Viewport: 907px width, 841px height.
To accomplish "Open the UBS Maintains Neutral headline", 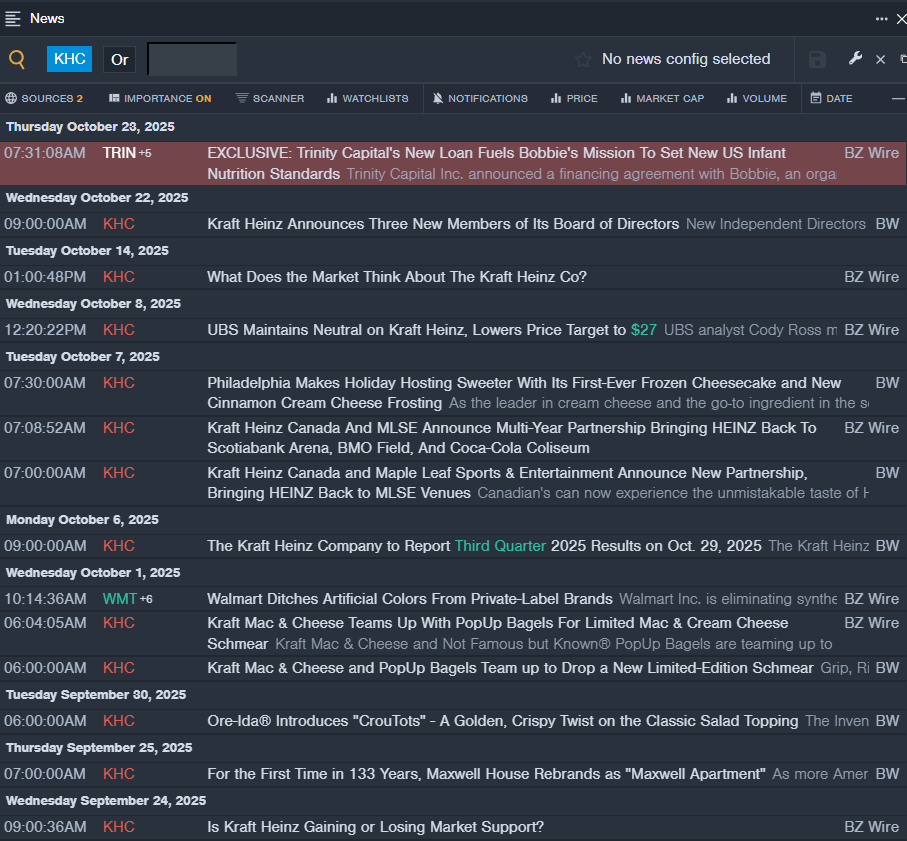I will (x=416, y=329).
